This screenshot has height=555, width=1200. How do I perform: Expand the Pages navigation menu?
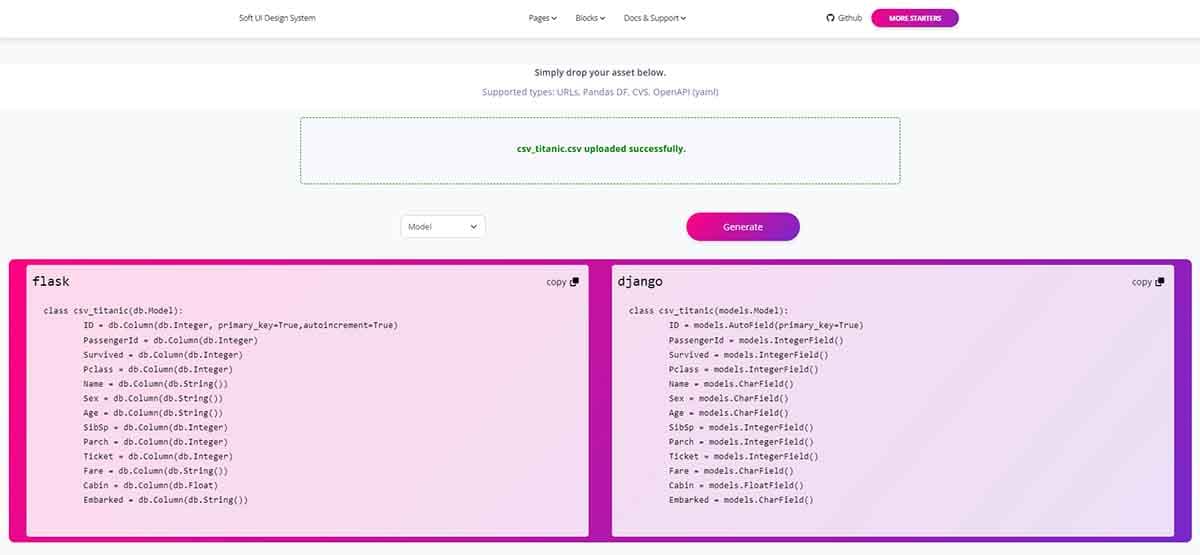542,18
